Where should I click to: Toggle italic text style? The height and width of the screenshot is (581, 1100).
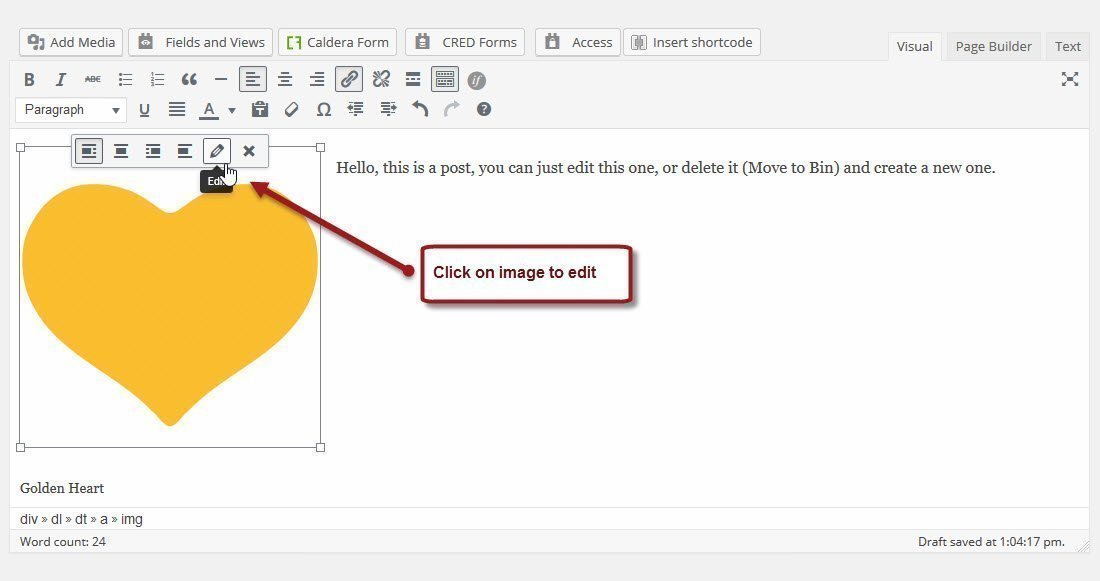[x=61, y=80]
